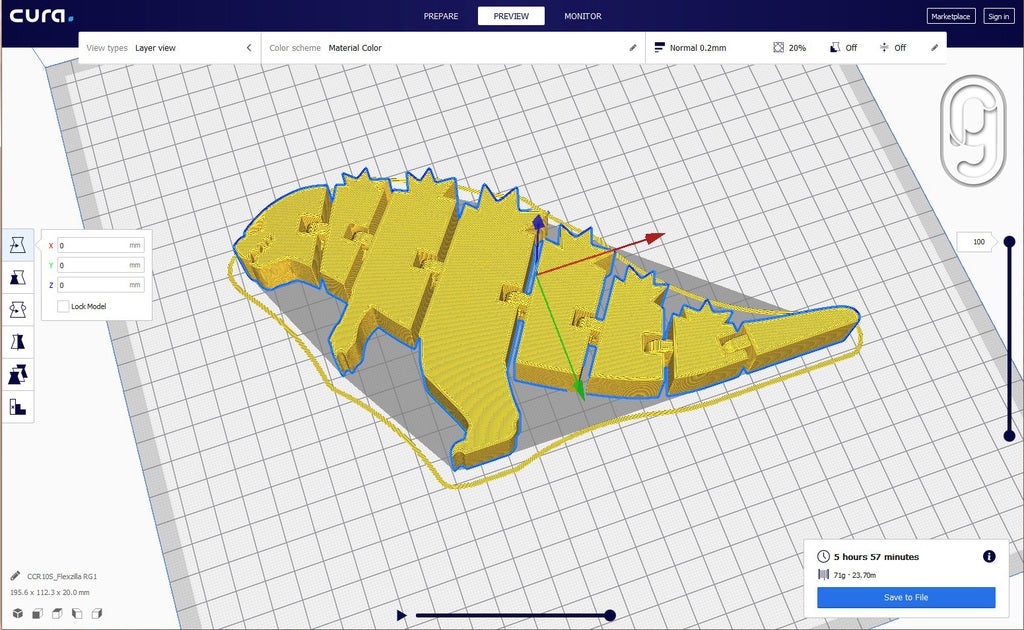
Task: Edit the print job name pencil
Action: click(x=15, y=576)
